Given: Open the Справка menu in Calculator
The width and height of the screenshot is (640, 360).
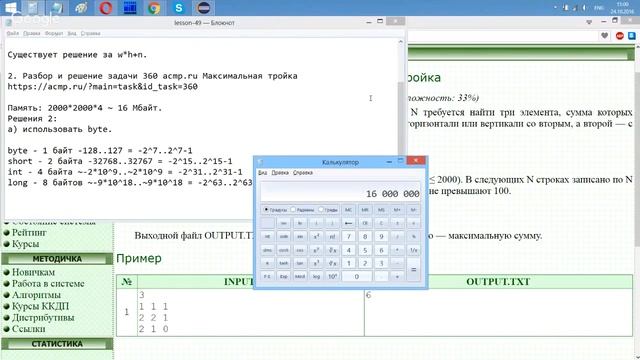Looking at the screenshot, I should pyautogui.click(x=303, y=173).
